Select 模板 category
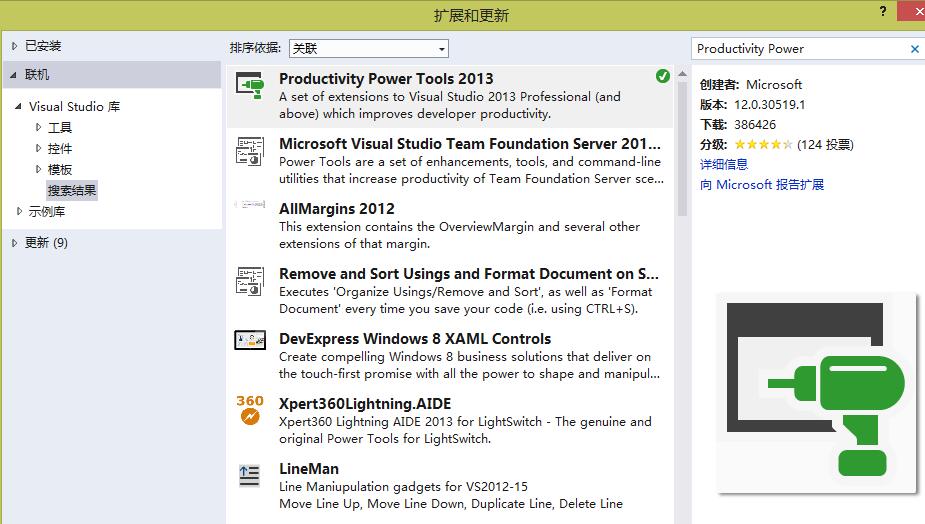The width and height of the screenshot is (925, 524). coord(60,170)
